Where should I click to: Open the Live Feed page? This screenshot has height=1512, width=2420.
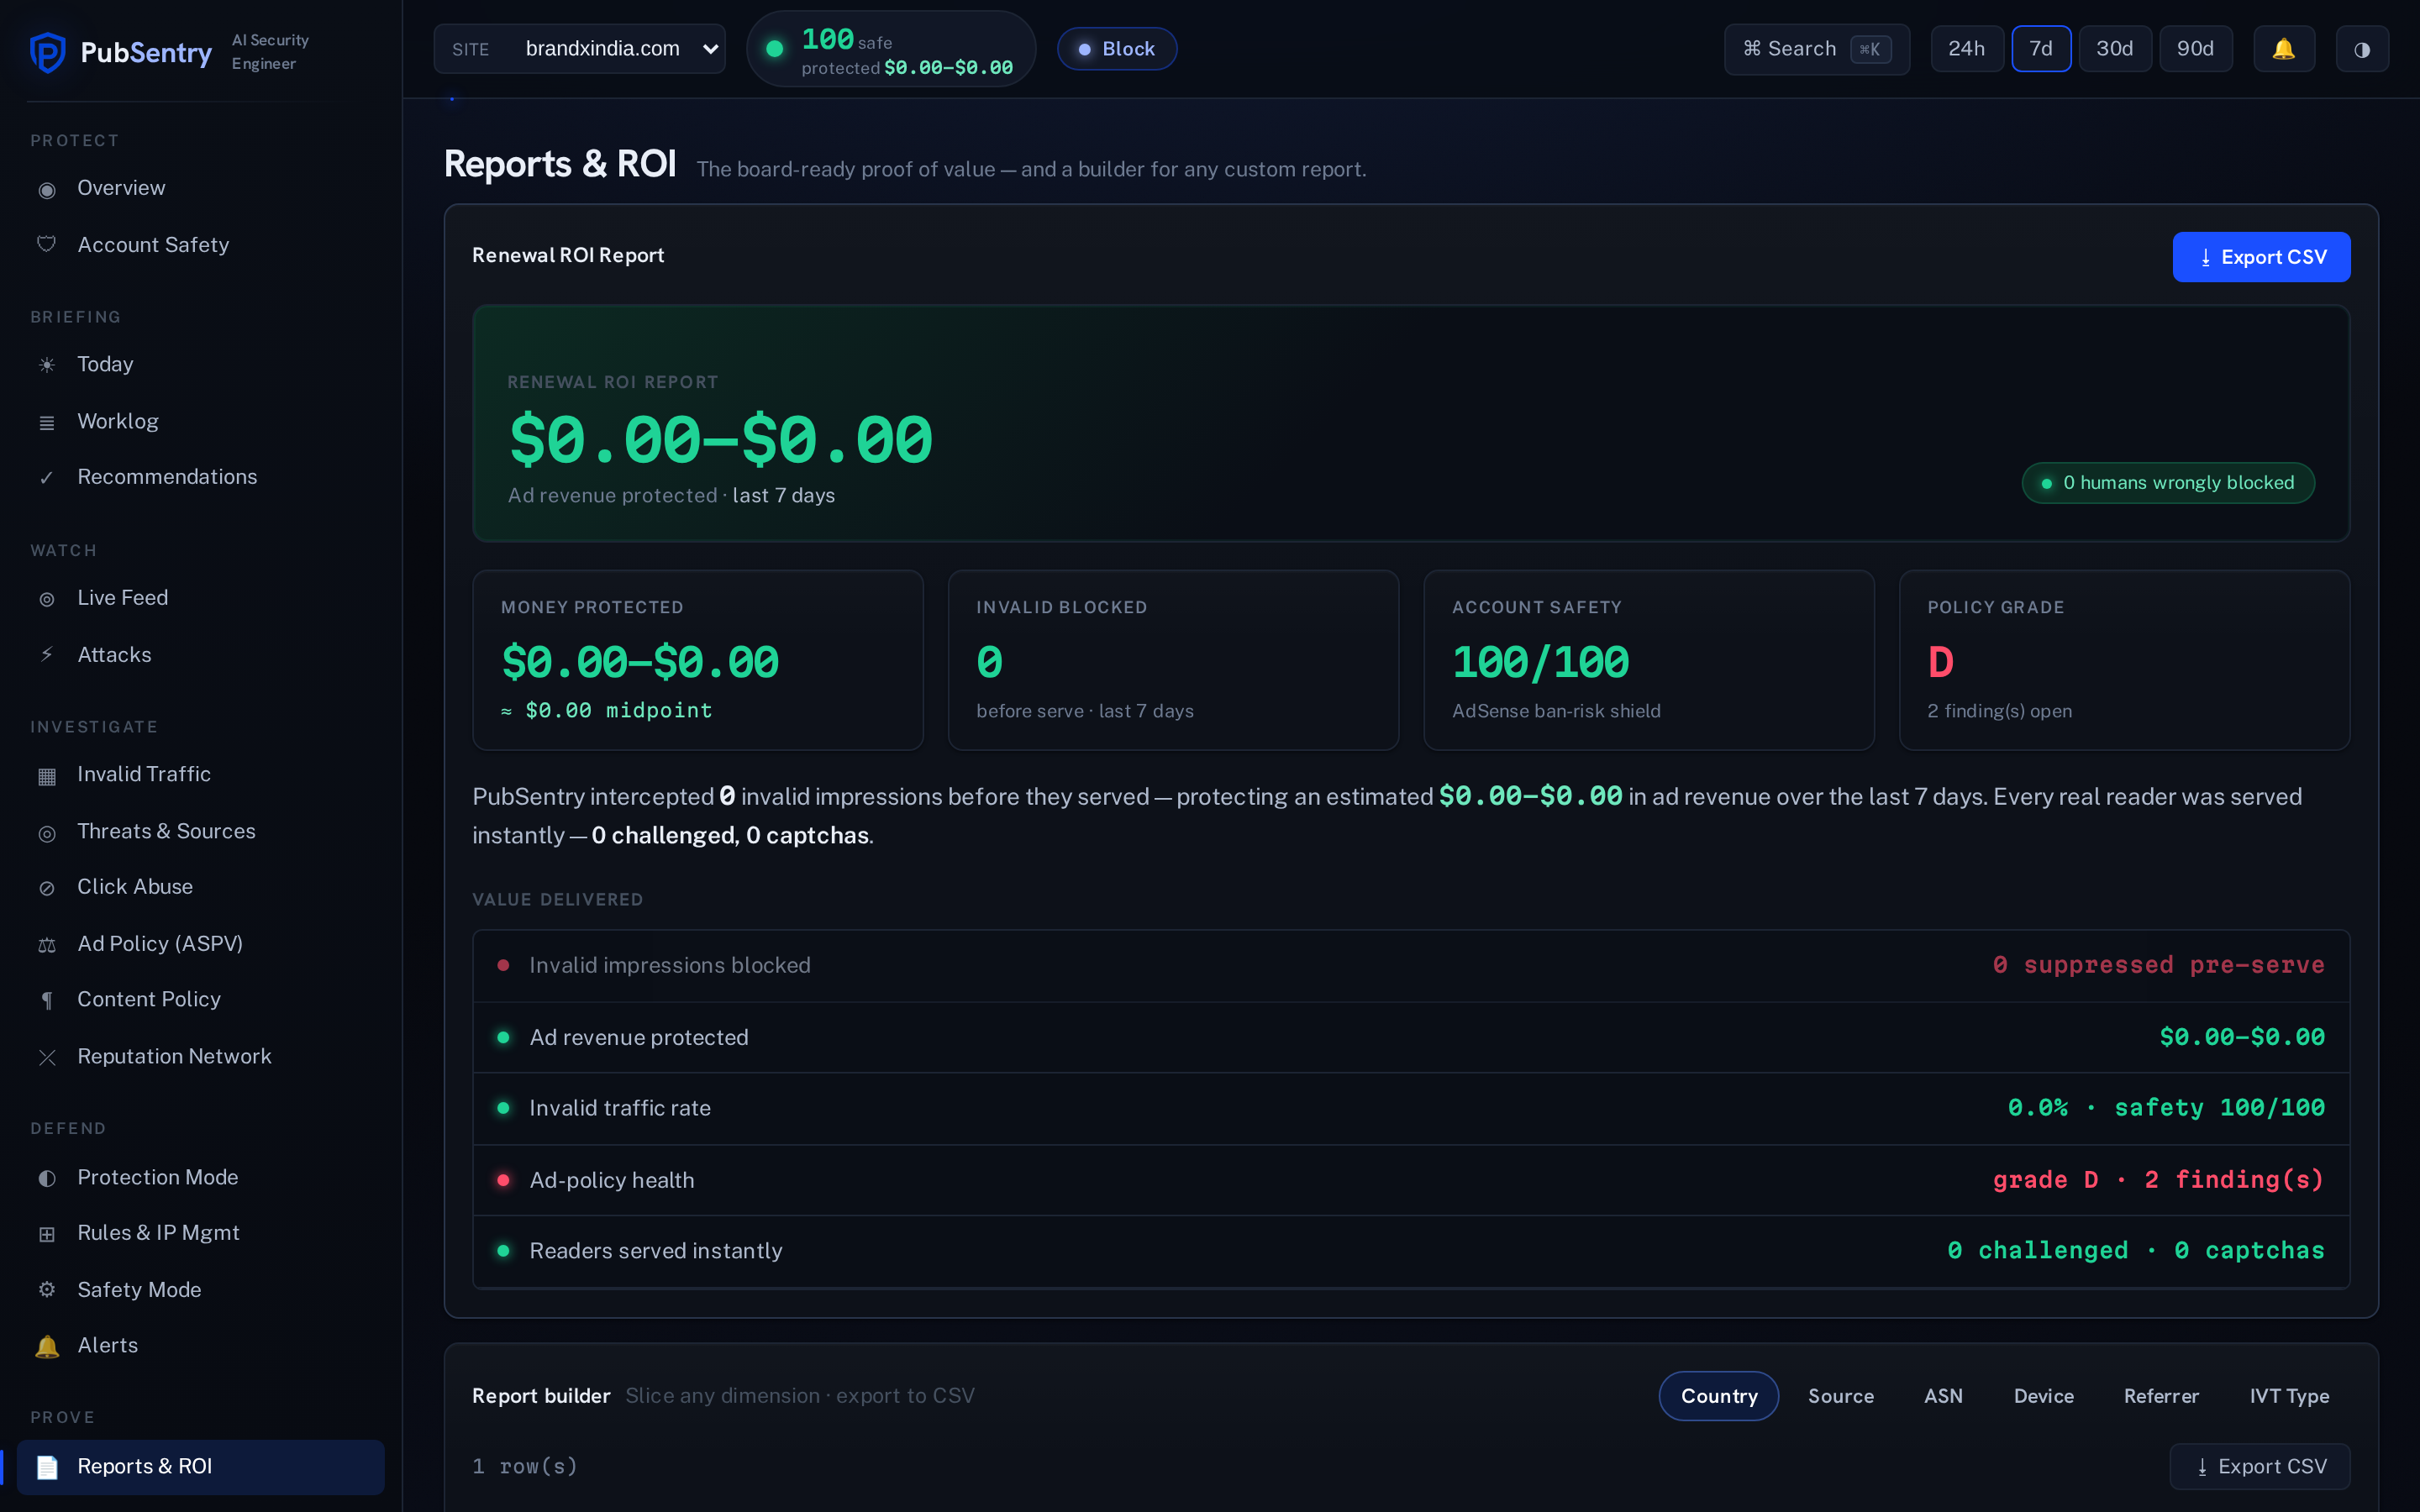[x=201, y=598]
